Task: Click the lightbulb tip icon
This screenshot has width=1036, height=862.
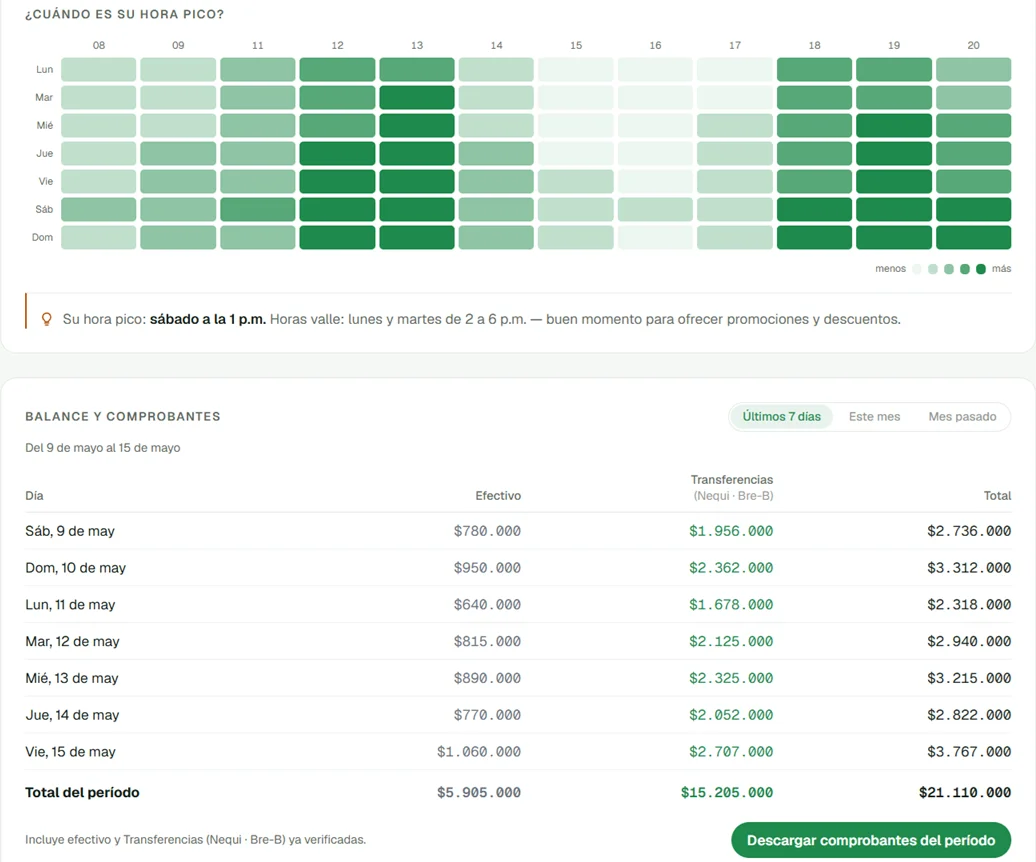Action: point(46,320)
